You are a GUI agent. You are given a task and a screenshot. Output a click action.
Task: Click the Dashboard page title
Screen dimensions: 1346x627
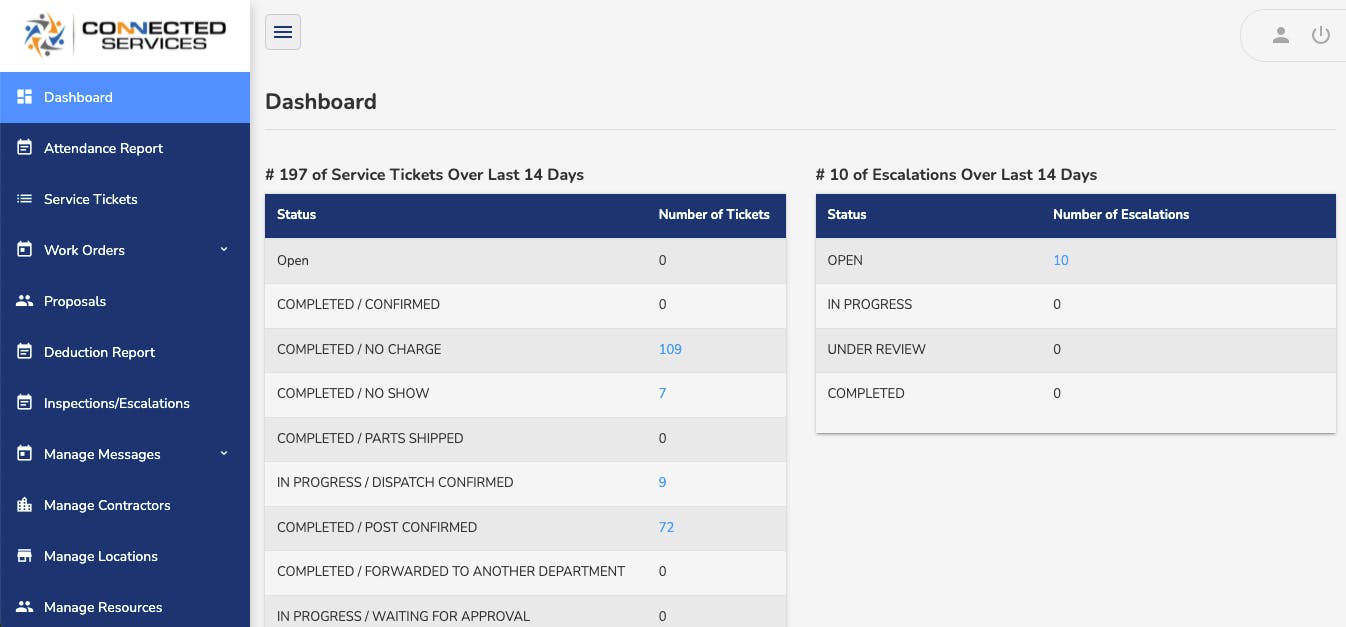(321, 101)
